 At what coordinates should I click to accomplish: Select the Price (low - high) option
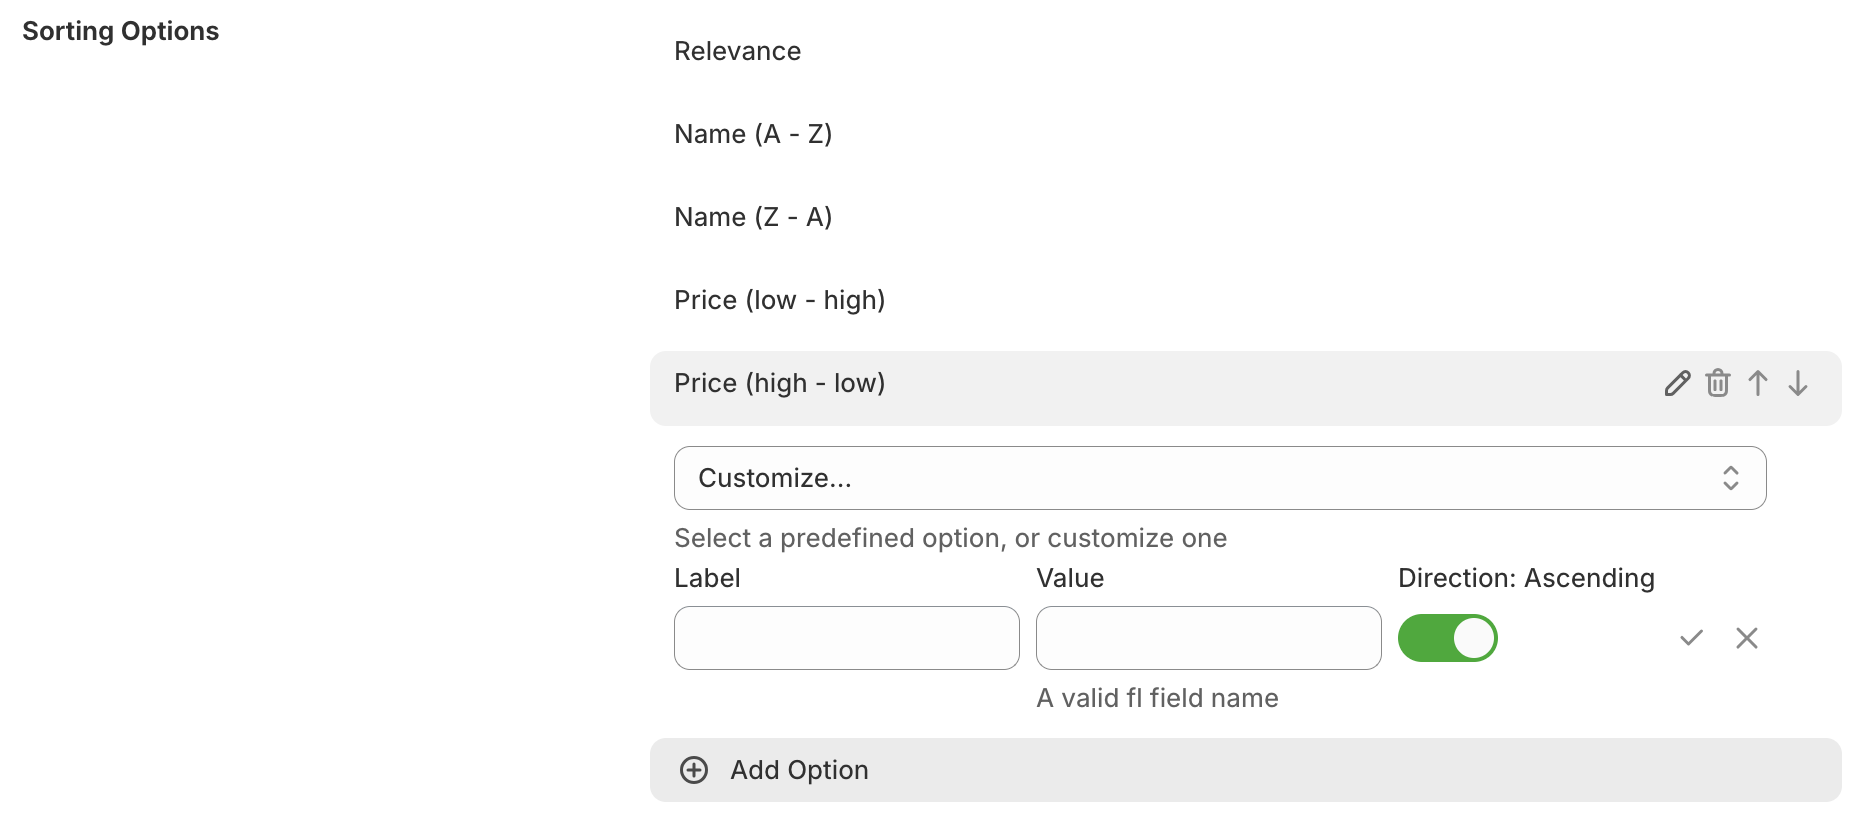click(x=779, y=301)
